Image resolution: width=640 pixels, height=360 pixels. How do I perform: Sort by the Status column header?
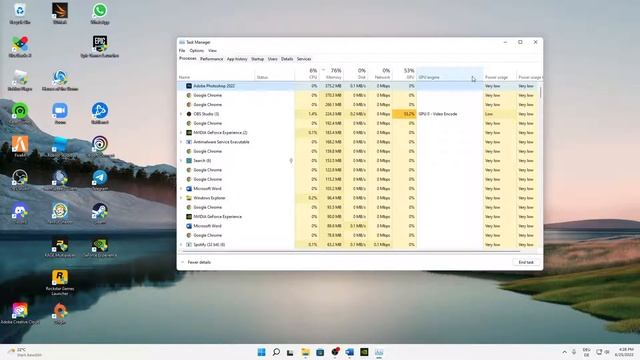tap(275, 74)
